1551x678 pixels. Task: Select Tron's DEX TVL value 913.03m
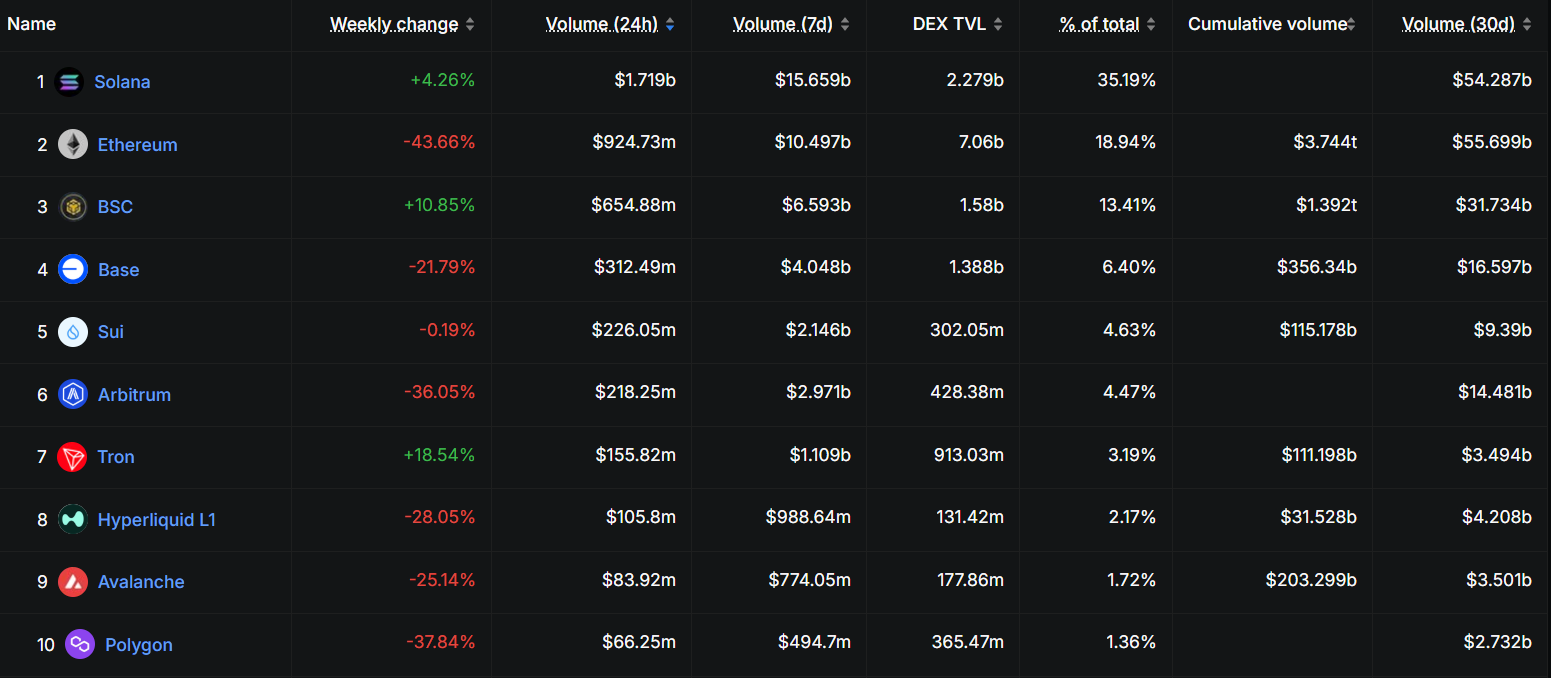967,455
